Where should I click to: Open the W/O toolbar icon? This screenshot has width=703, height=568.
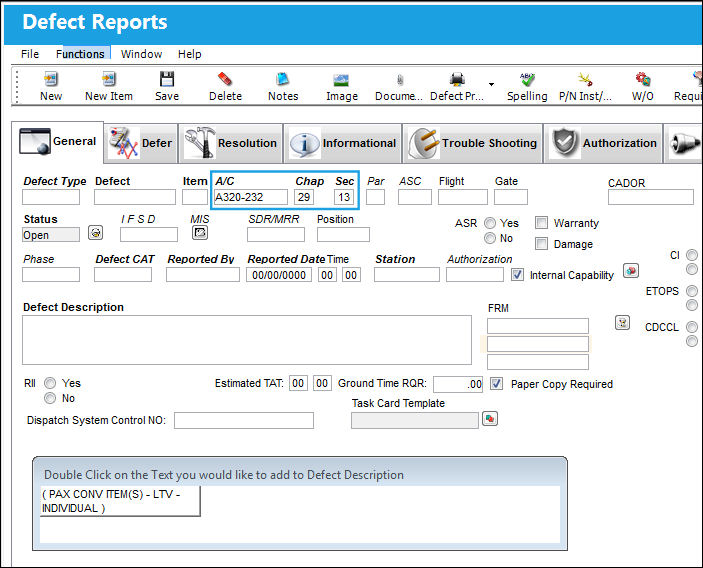pos(642,79)
